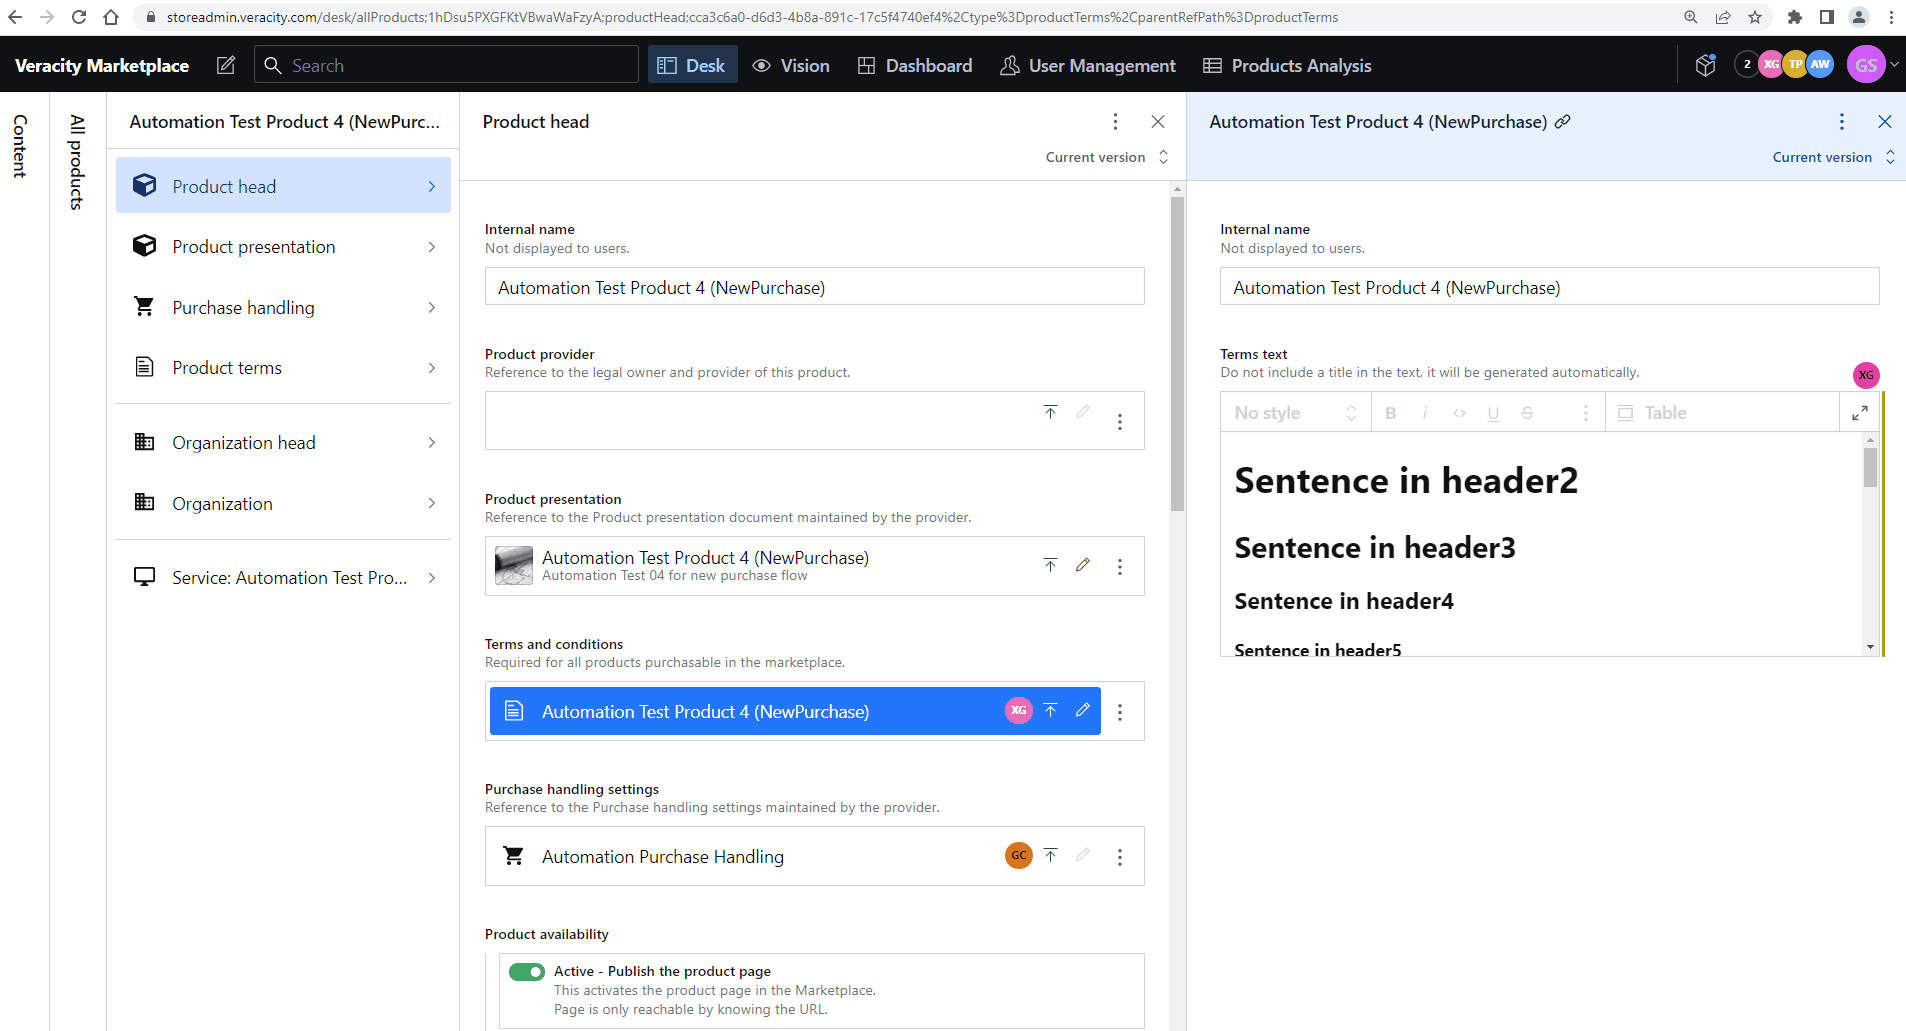Screen dimensions: 1906x1031
Task: Edit the Terms and conditions reference
Action: (1083, 710)
